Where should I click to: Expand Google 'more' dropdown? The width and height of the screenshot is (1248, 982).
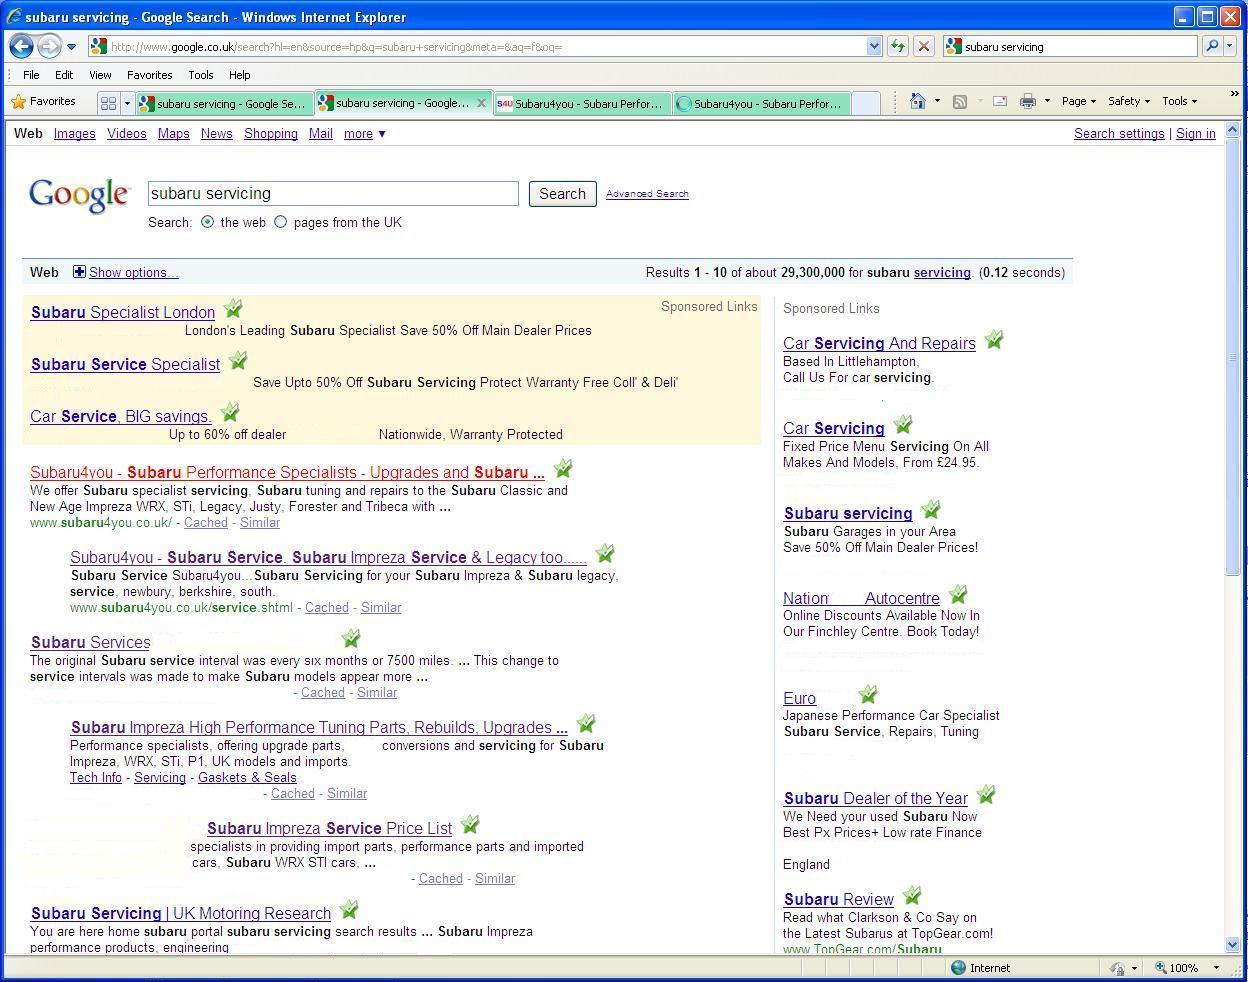point(364,134)
